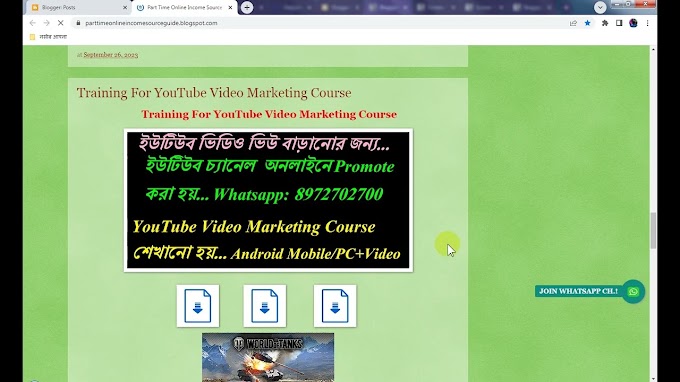680x382 pixels.
Task: Click the page vertical scrollbar thumb
Action: tap(653, 230)
